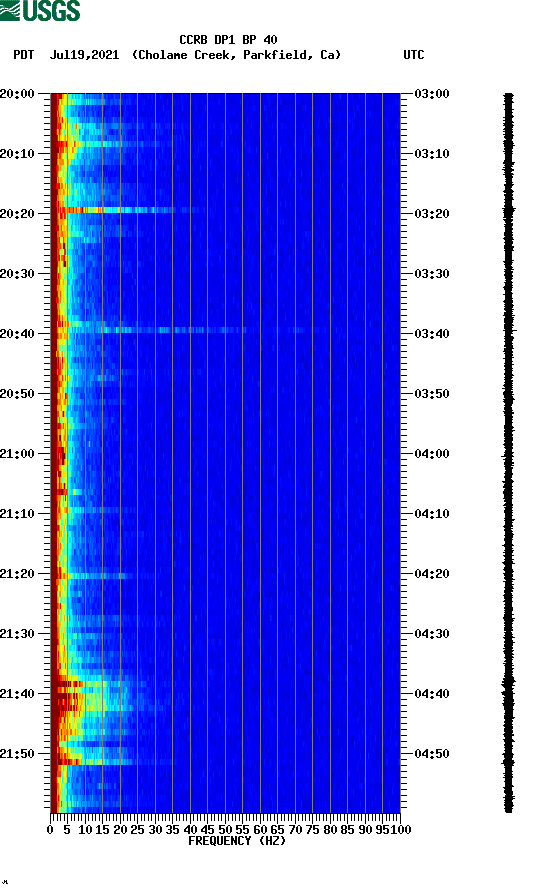Image resolution: width=552 pixels, height=893 pixels.
Task: Click the '04:50' UTC time label
Action: 432,753
